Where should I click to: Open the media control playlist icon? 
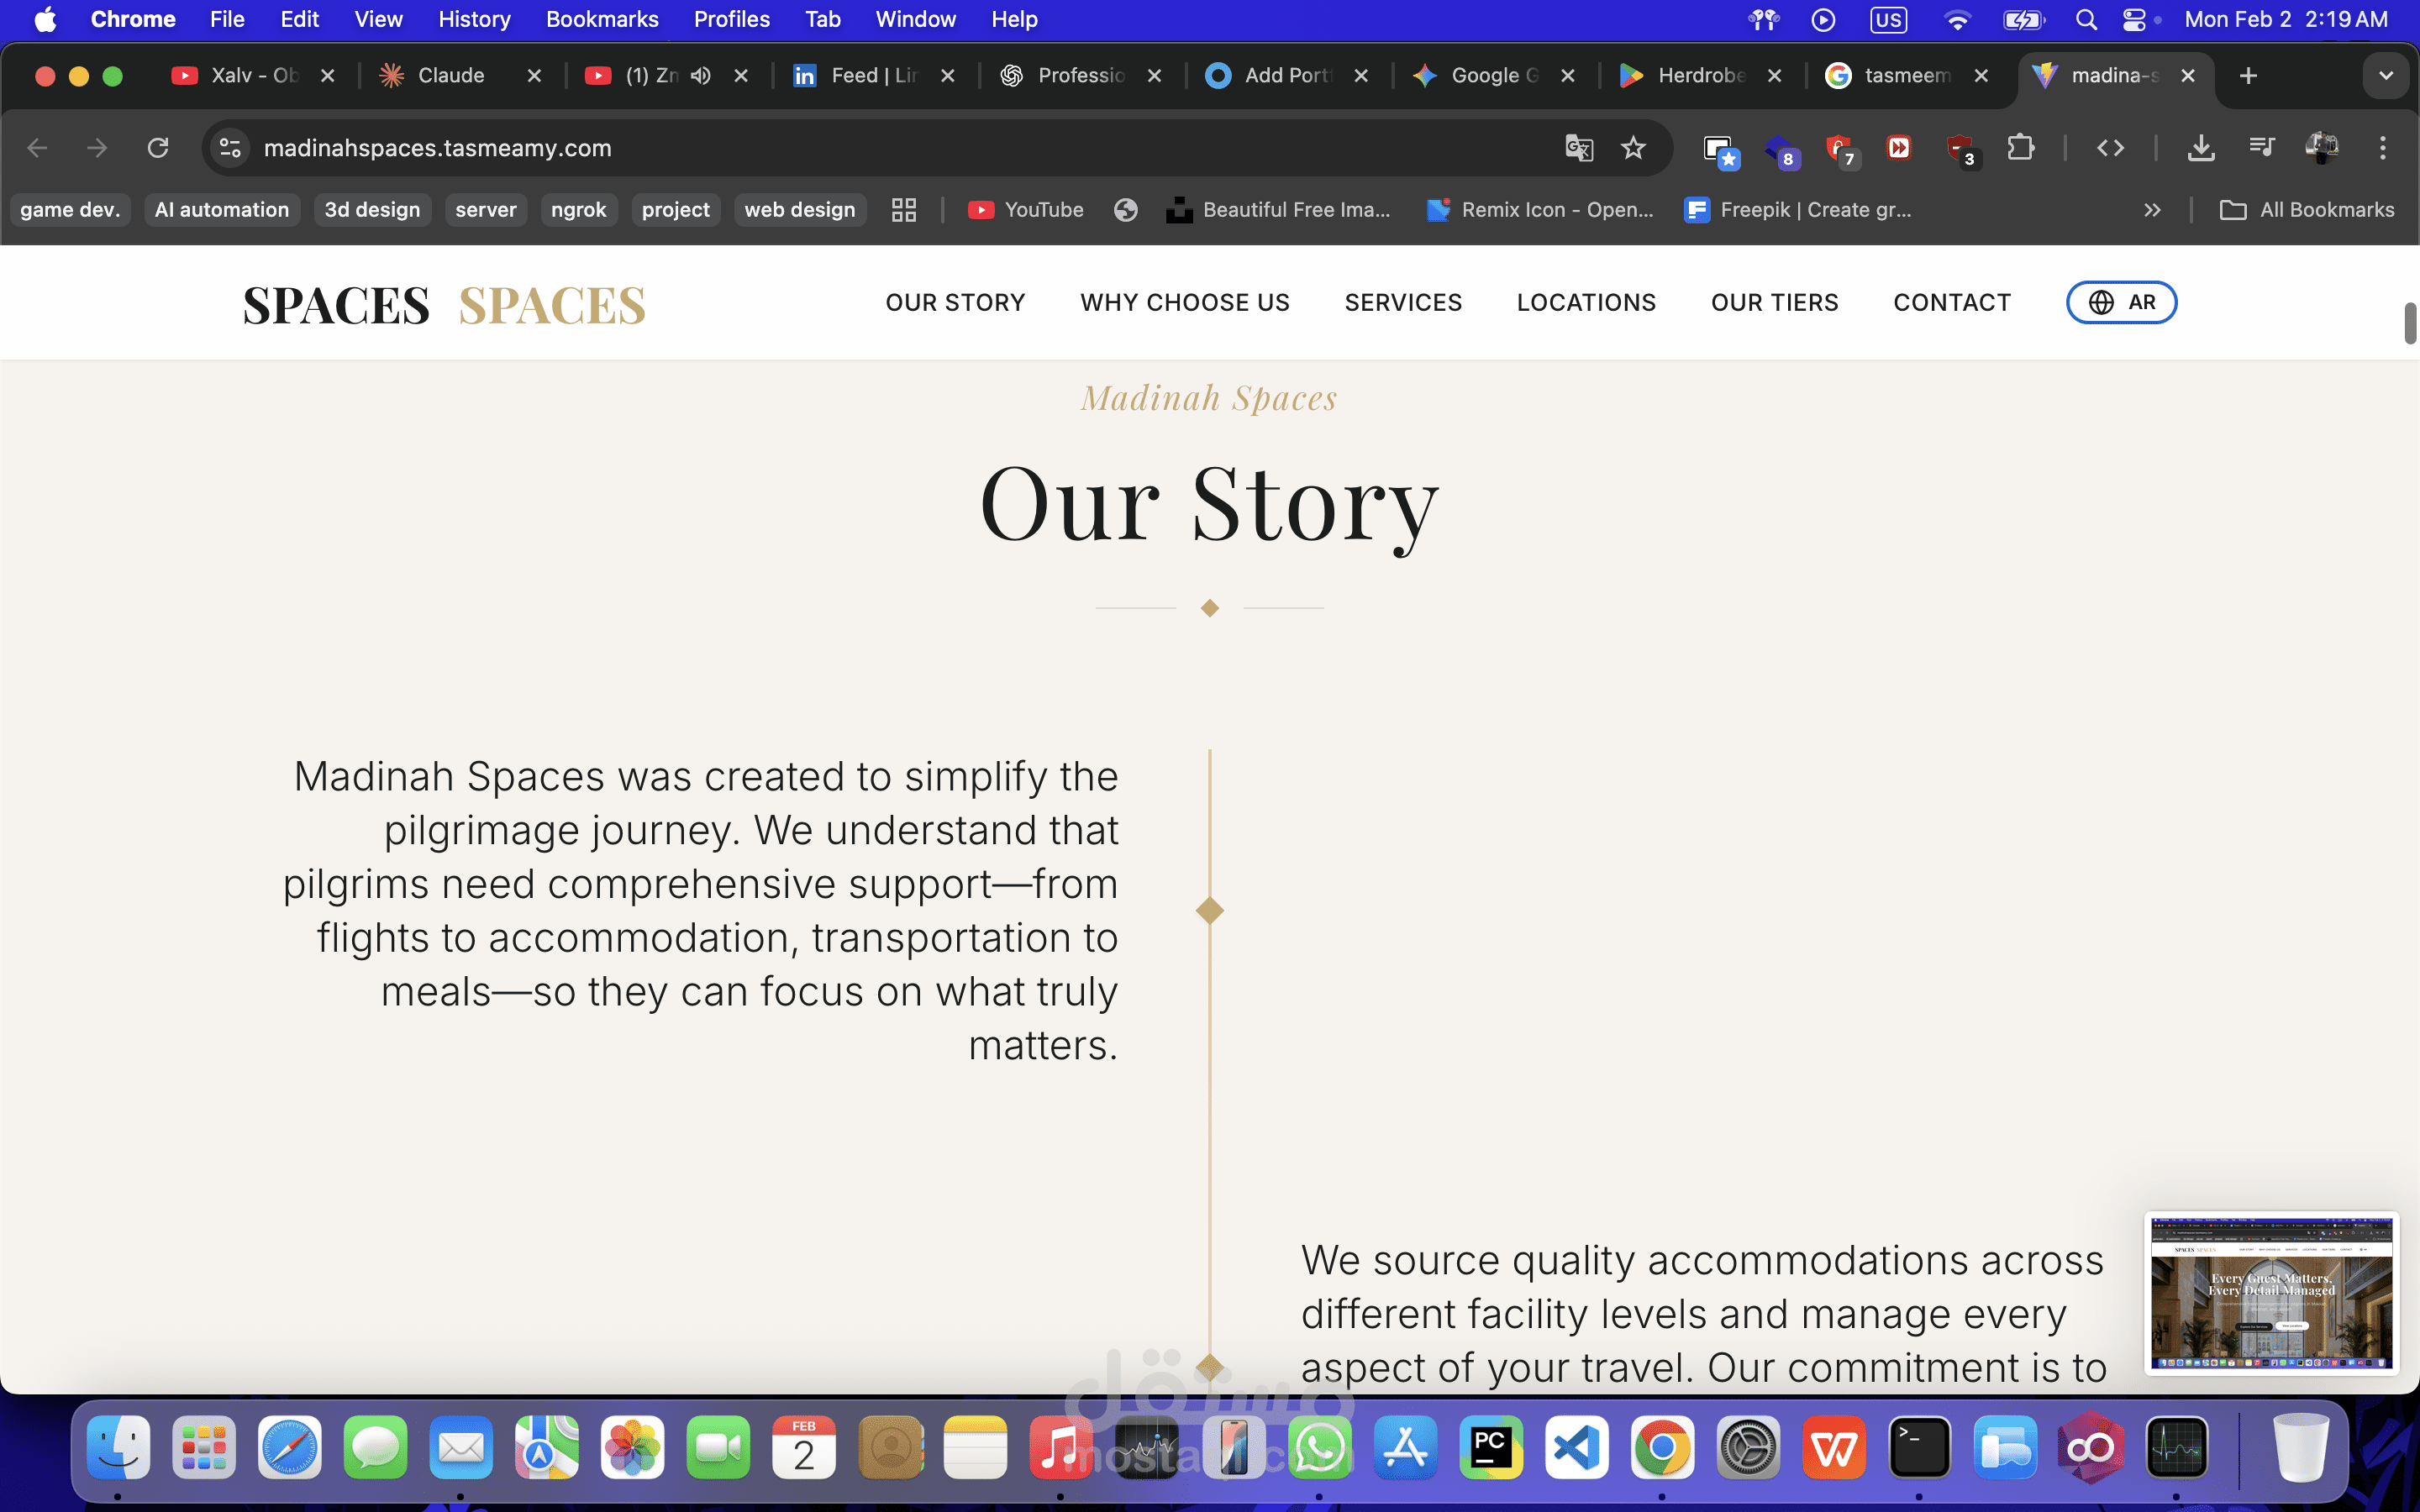pyautogui.click(x=2261, y=148)
